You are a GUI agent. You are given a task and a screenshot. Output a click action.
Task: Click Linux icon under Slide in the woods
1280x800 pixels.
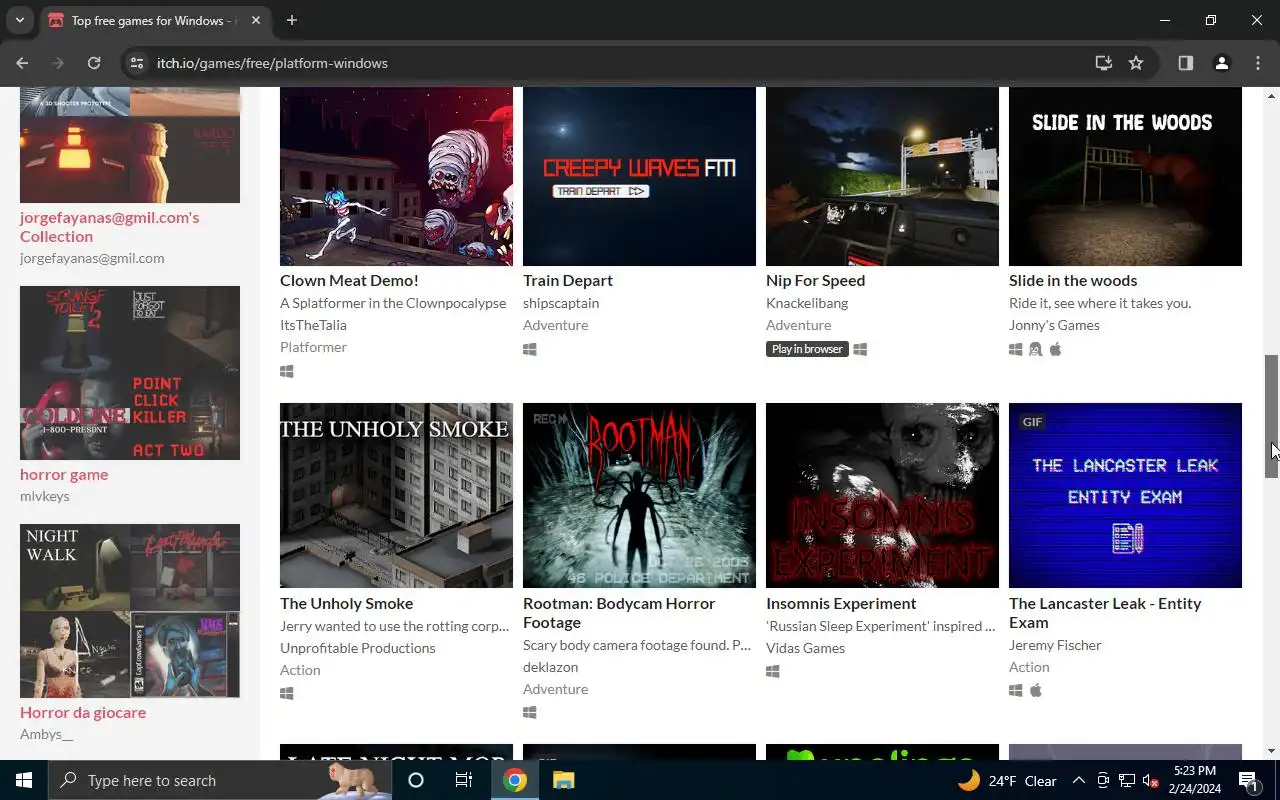click(1035, 349)
